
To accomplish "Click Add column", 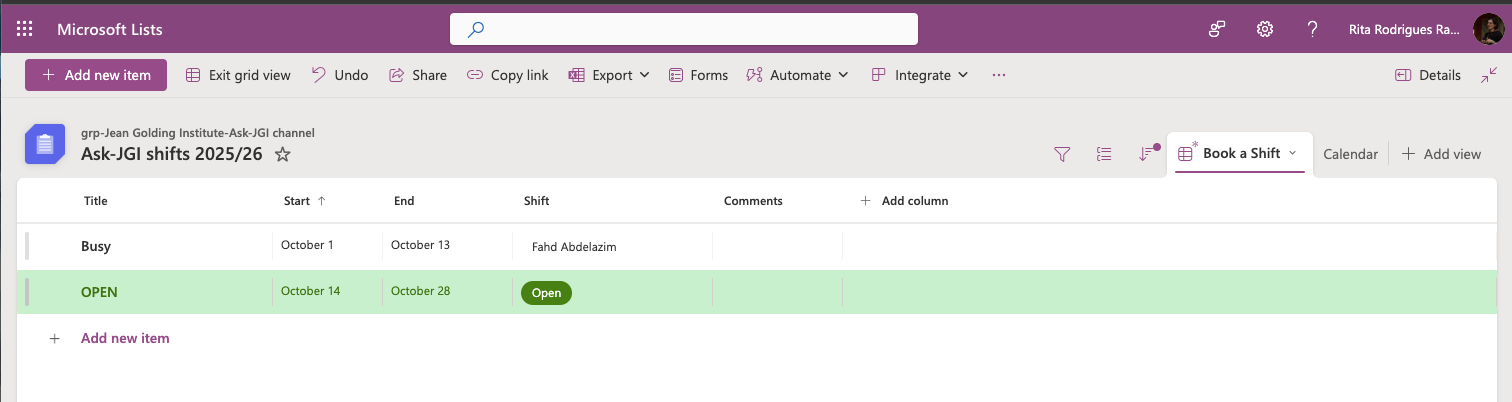I will (904, 201).
